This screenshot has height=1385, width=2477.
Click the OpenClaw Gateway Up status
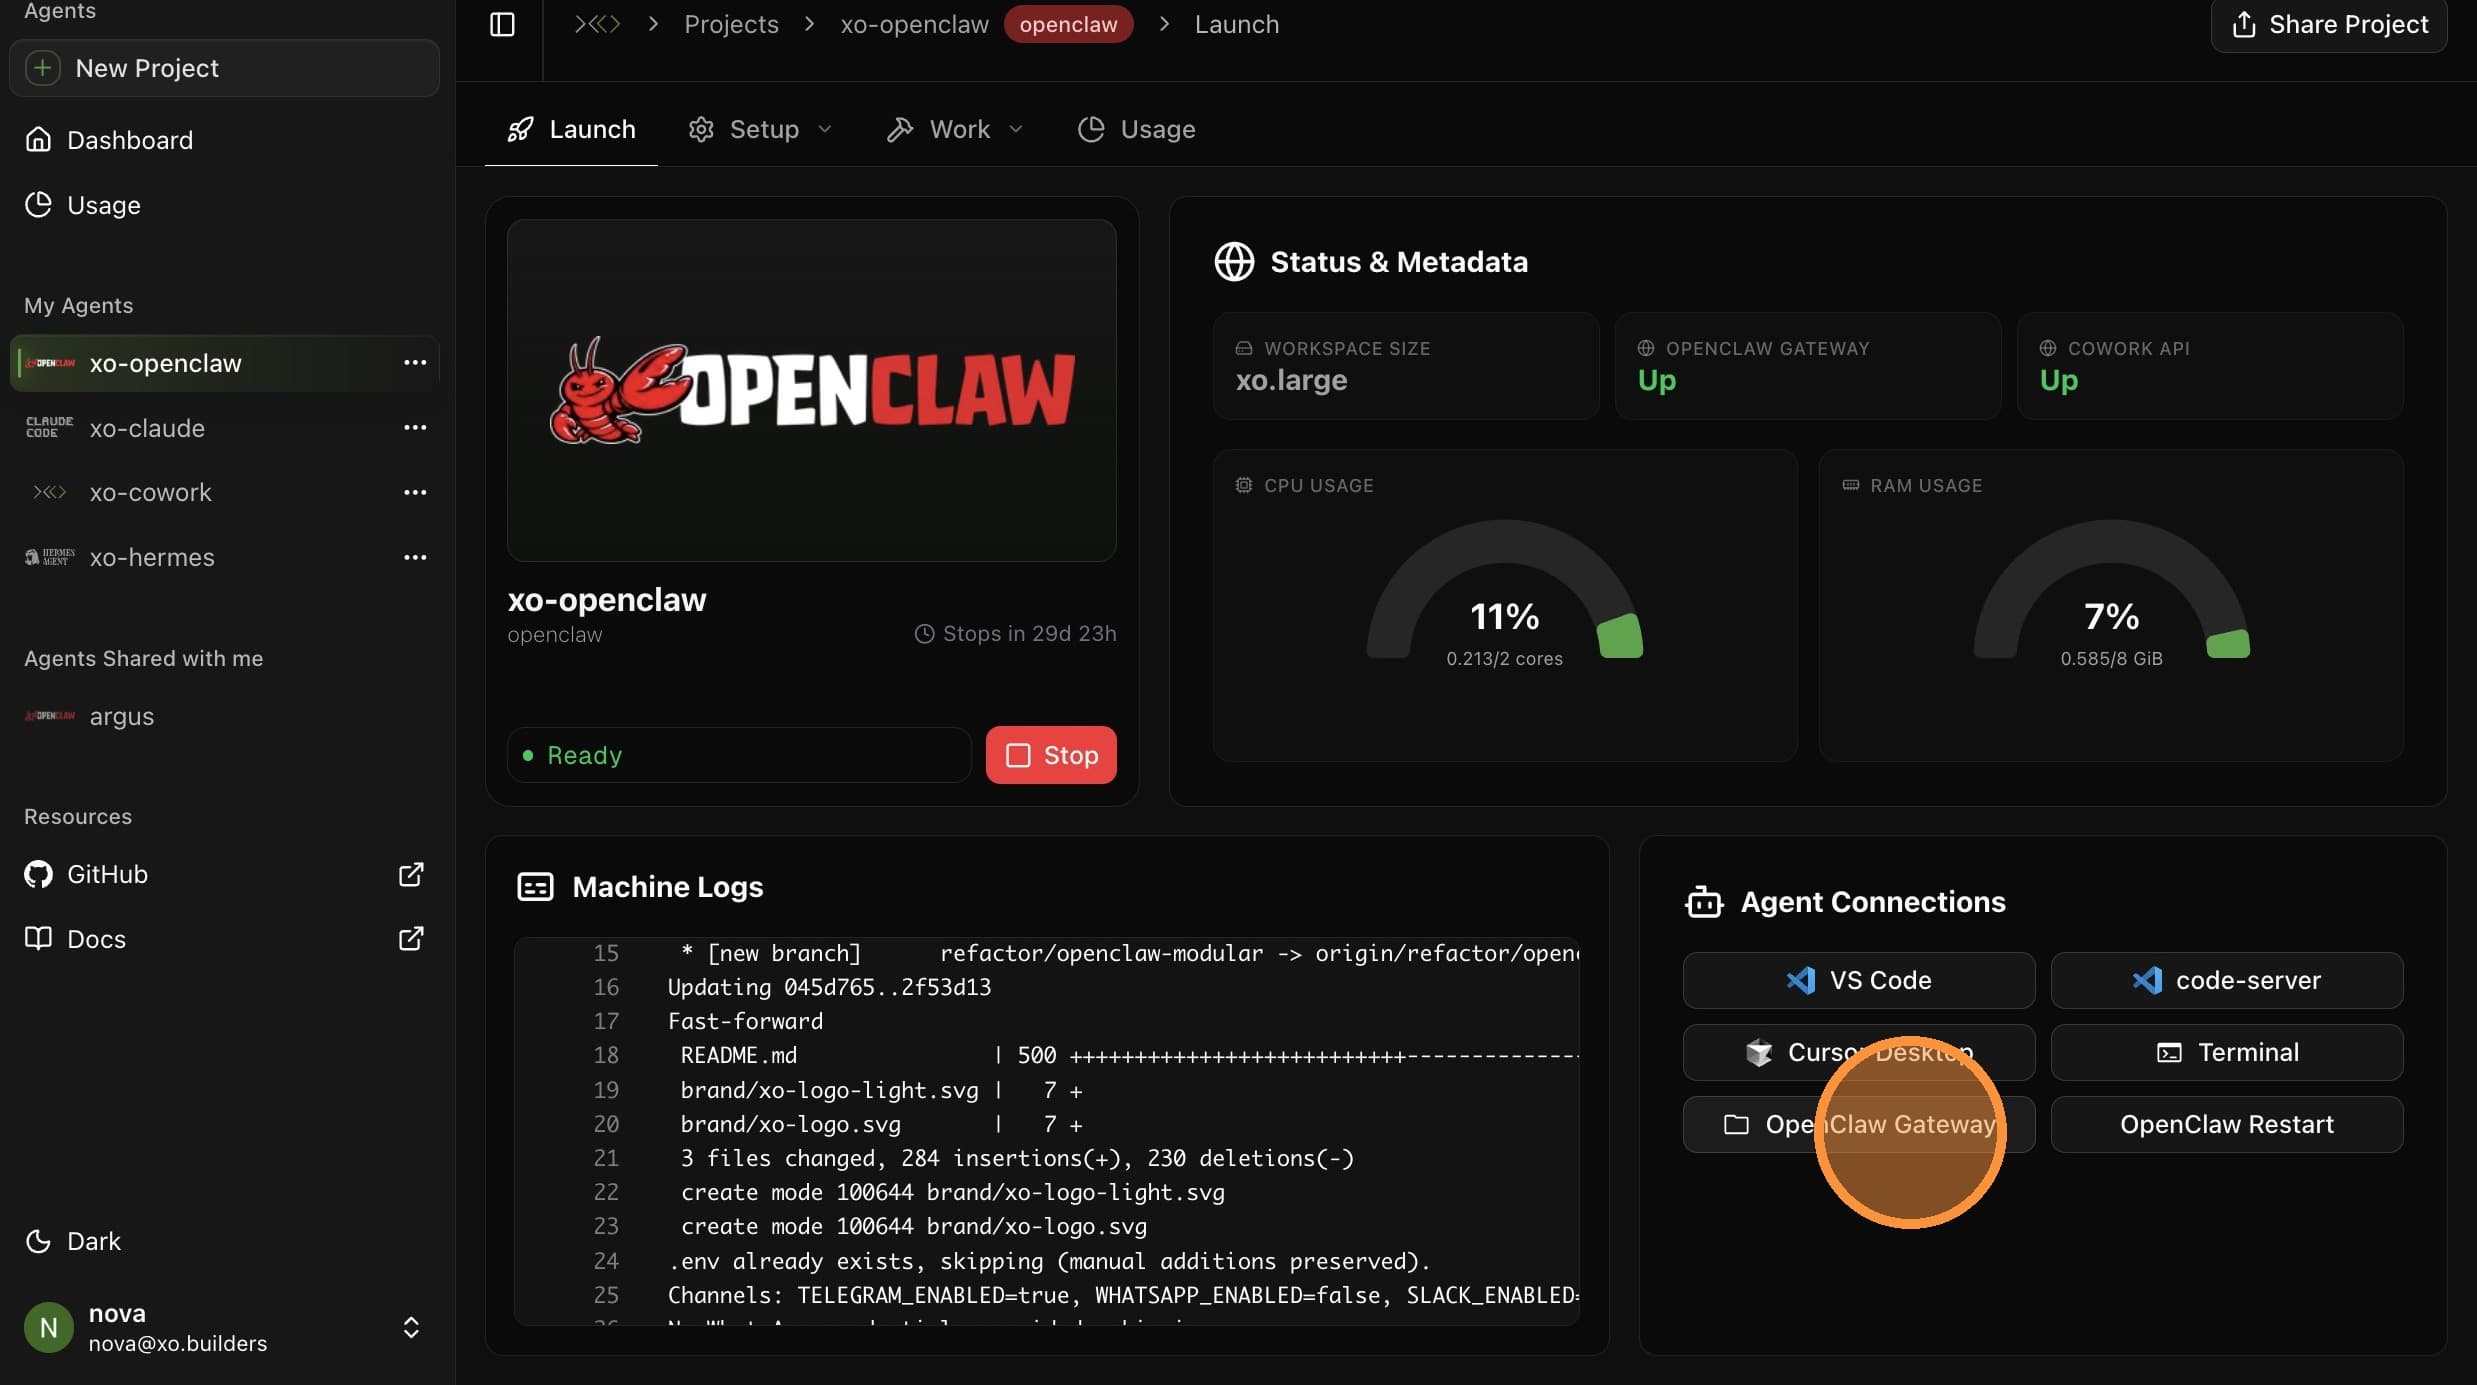1807,365
